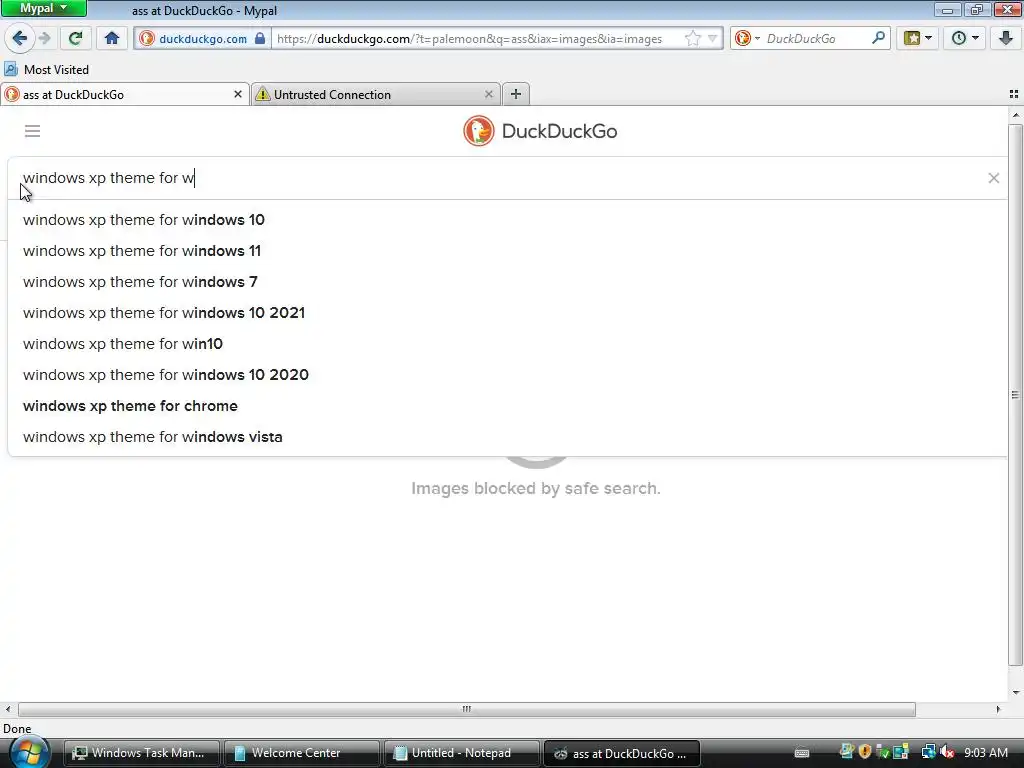Screen dimensions: 1024x768
Task: Select suggestion 'windows xp theme for win10'
Action: (507, 344)
